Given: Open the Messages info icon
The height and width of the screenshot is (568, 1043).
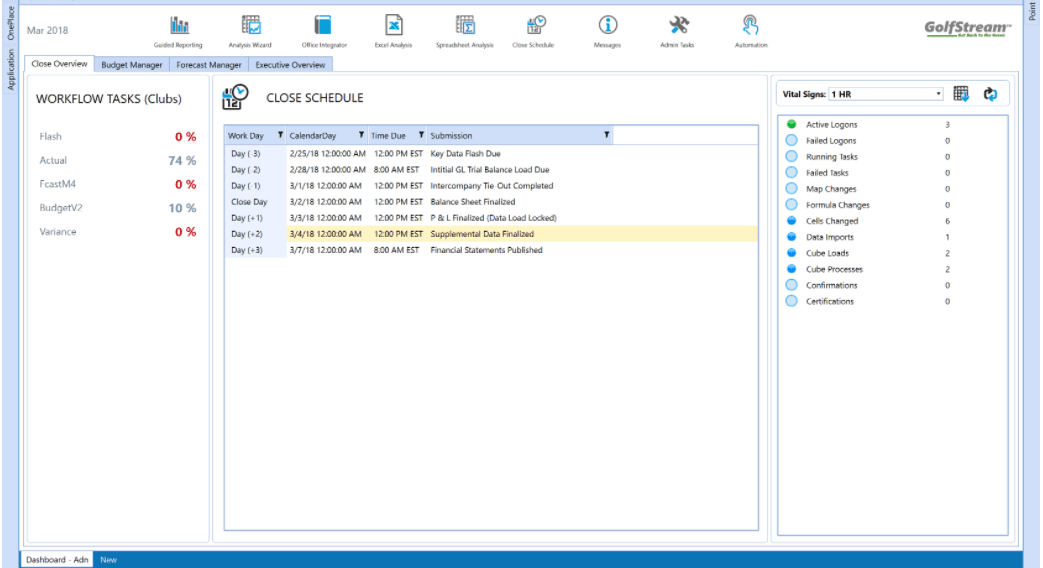Looking at the screenshot, I should pos(607,27).
